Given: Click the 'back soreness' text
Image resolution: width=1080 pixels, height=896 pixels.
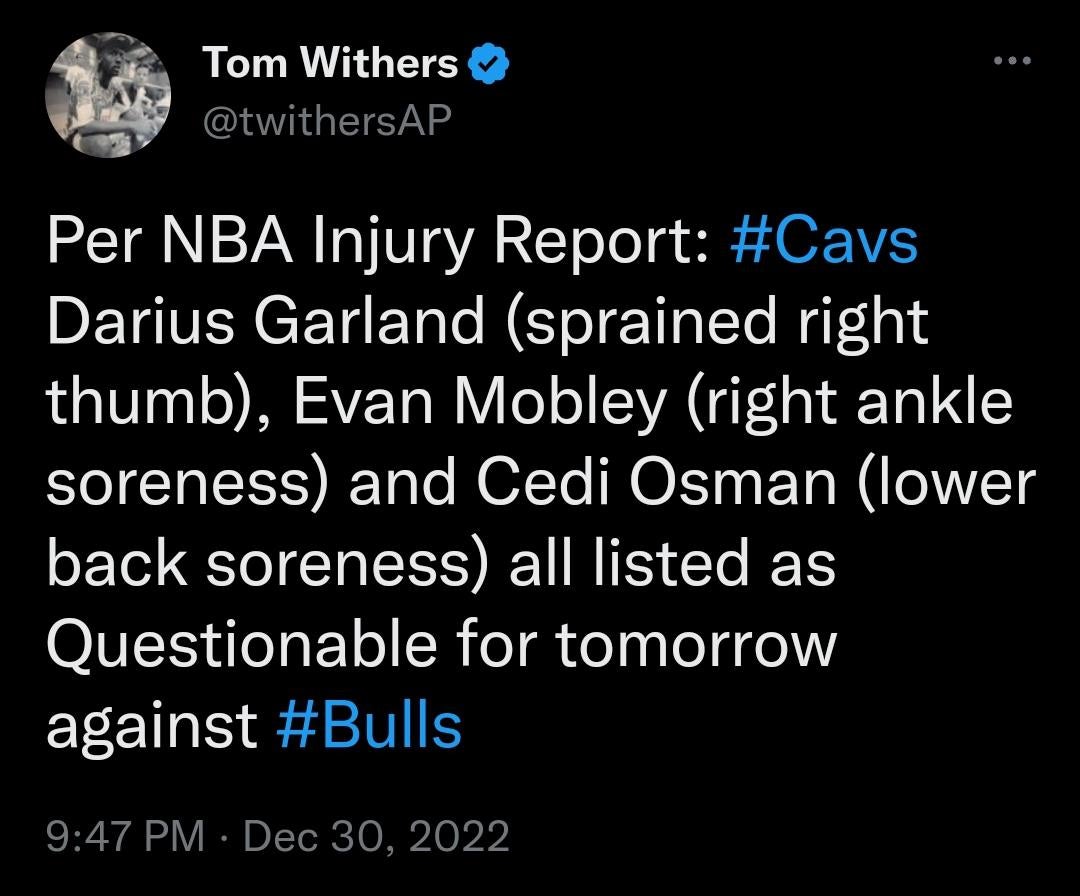Looking at the screenshot, I should point(270,564).
